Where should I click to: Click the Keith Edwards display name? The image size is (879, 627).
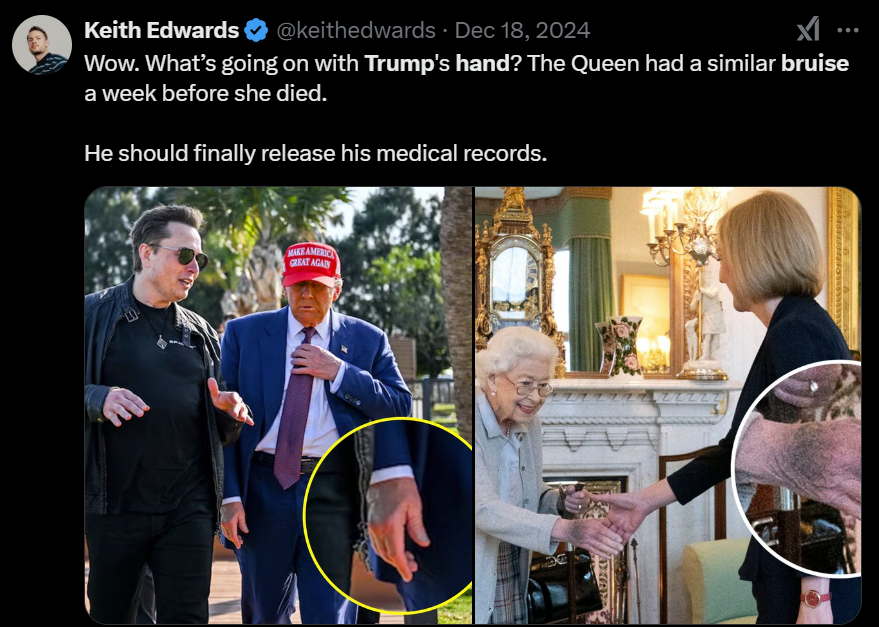click(x=161, y=30)
